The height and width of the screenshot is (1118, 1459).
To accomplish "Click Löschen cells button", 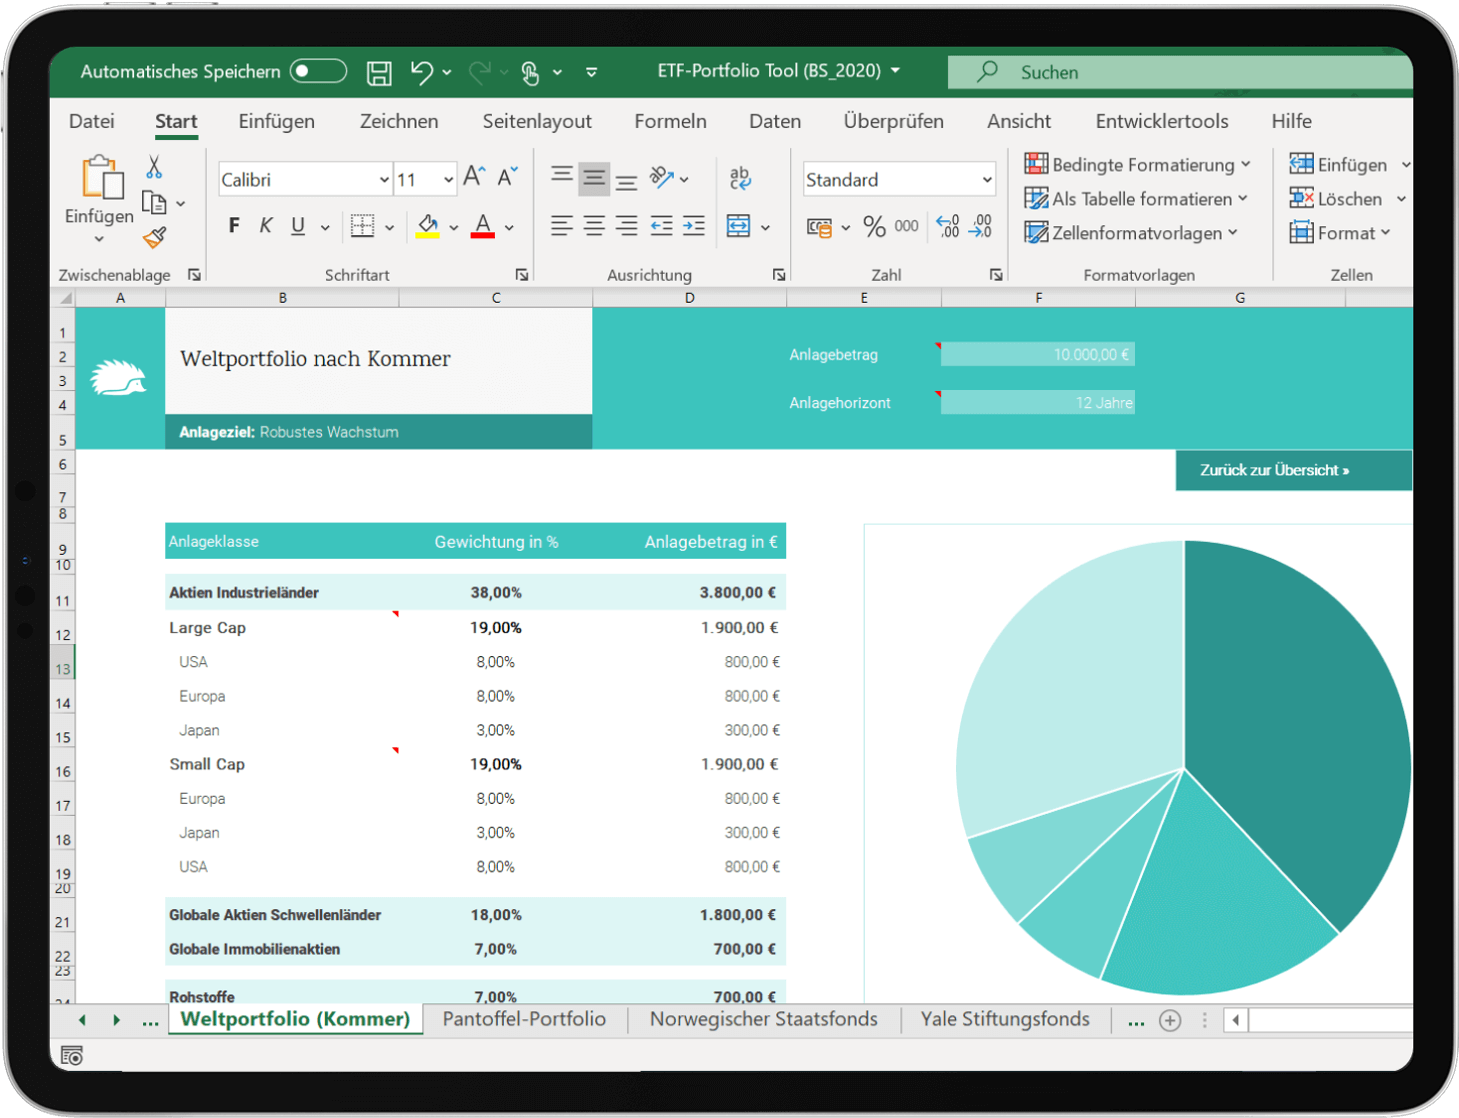I will tap(1335, 198).
